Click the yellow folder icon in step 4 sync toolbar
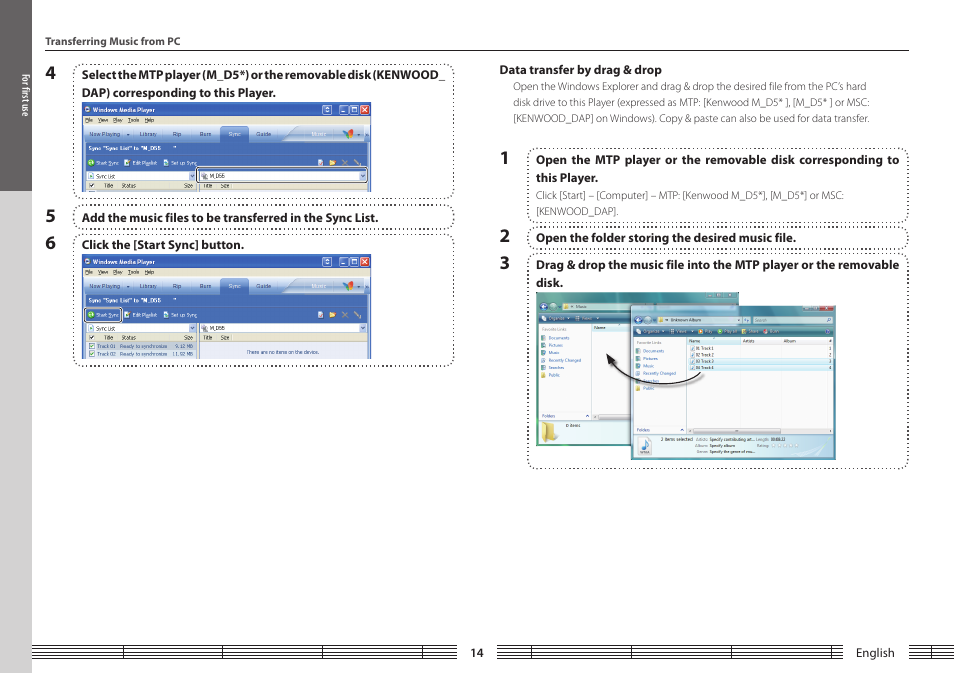This screenshot has height=673, width=954. [332, 162]
